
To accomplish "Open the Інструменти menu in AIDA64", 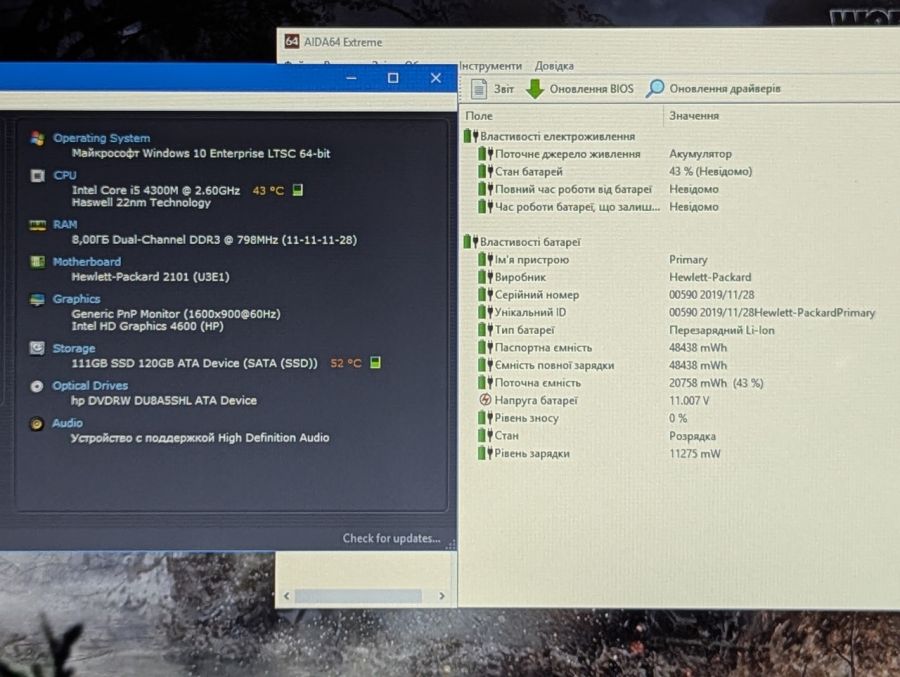I will (491, 66).
